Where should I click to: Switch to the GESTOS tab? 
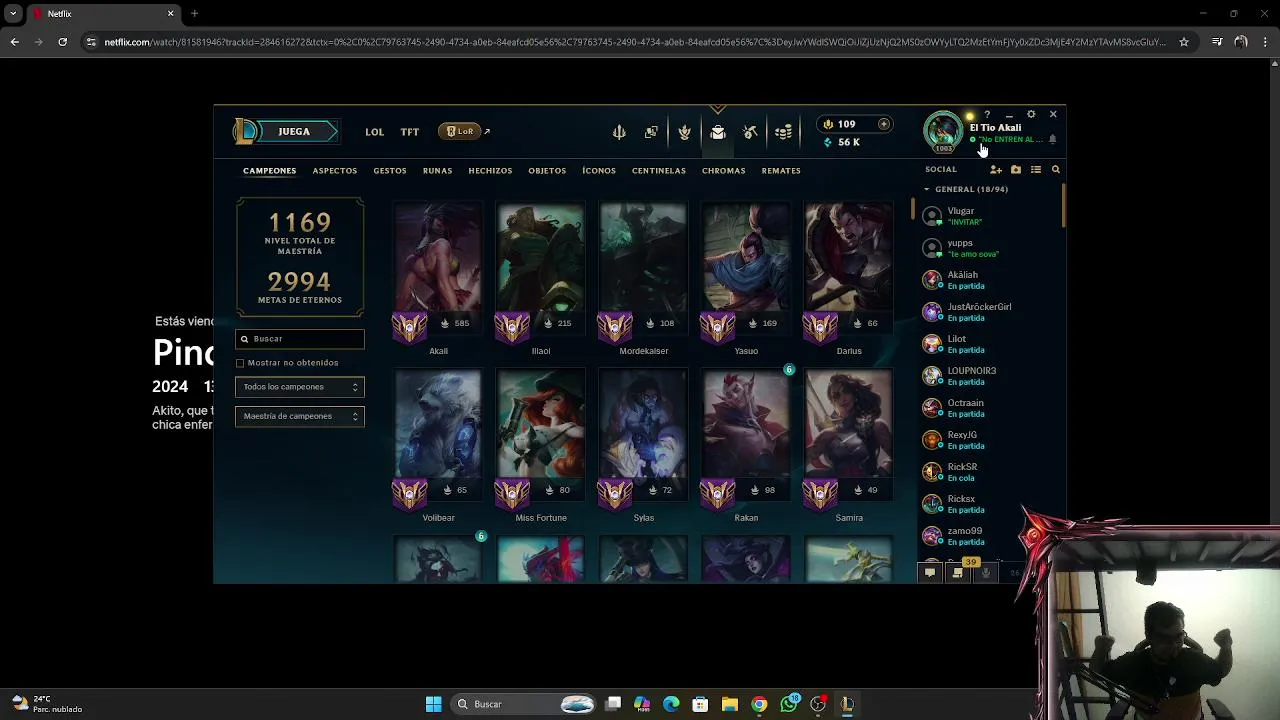(x=390, y=171)
